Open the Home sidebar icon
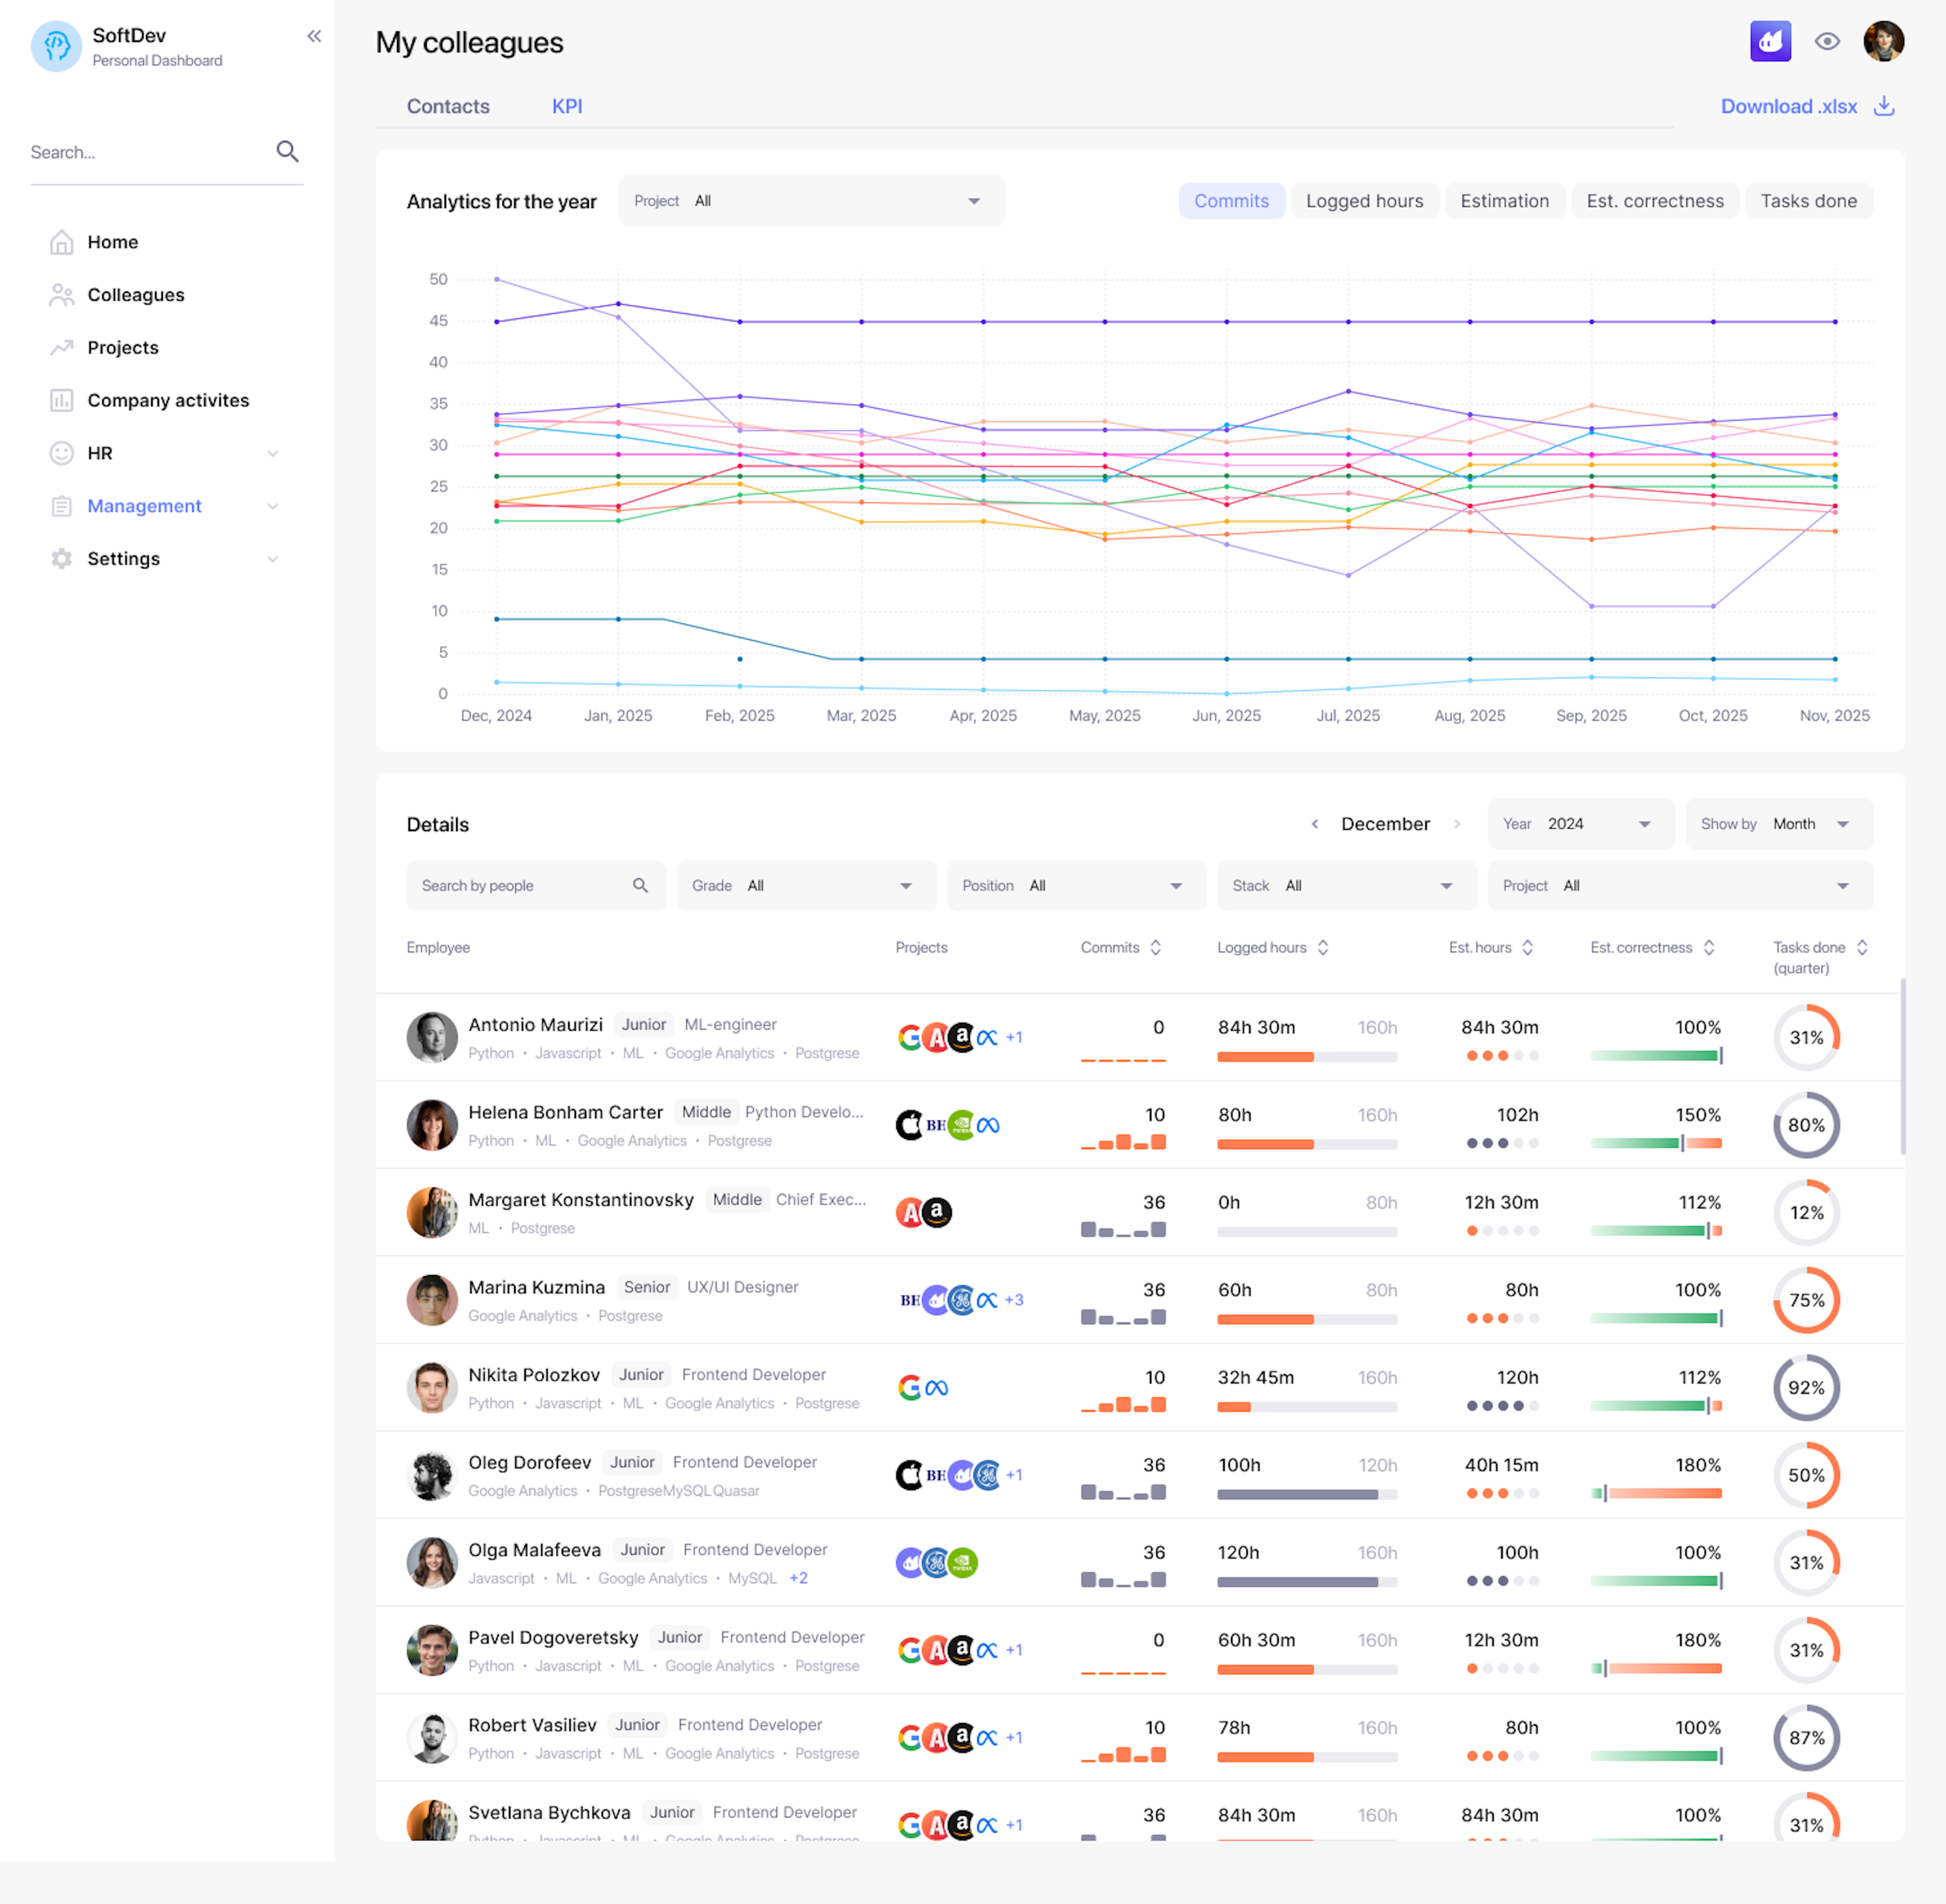 pos(62,242)
